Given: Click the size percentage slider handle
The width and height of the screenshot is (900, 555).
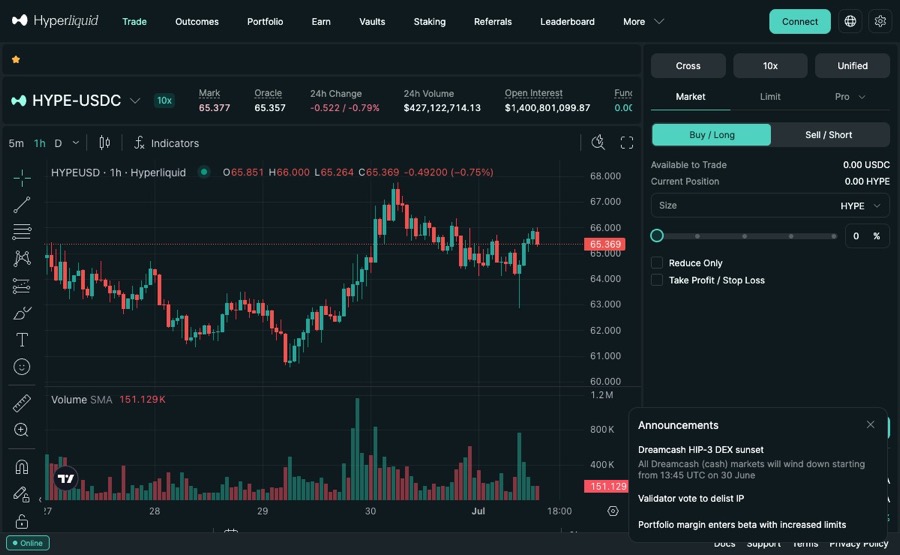Looking at the screenshot, I should (657, 236).
